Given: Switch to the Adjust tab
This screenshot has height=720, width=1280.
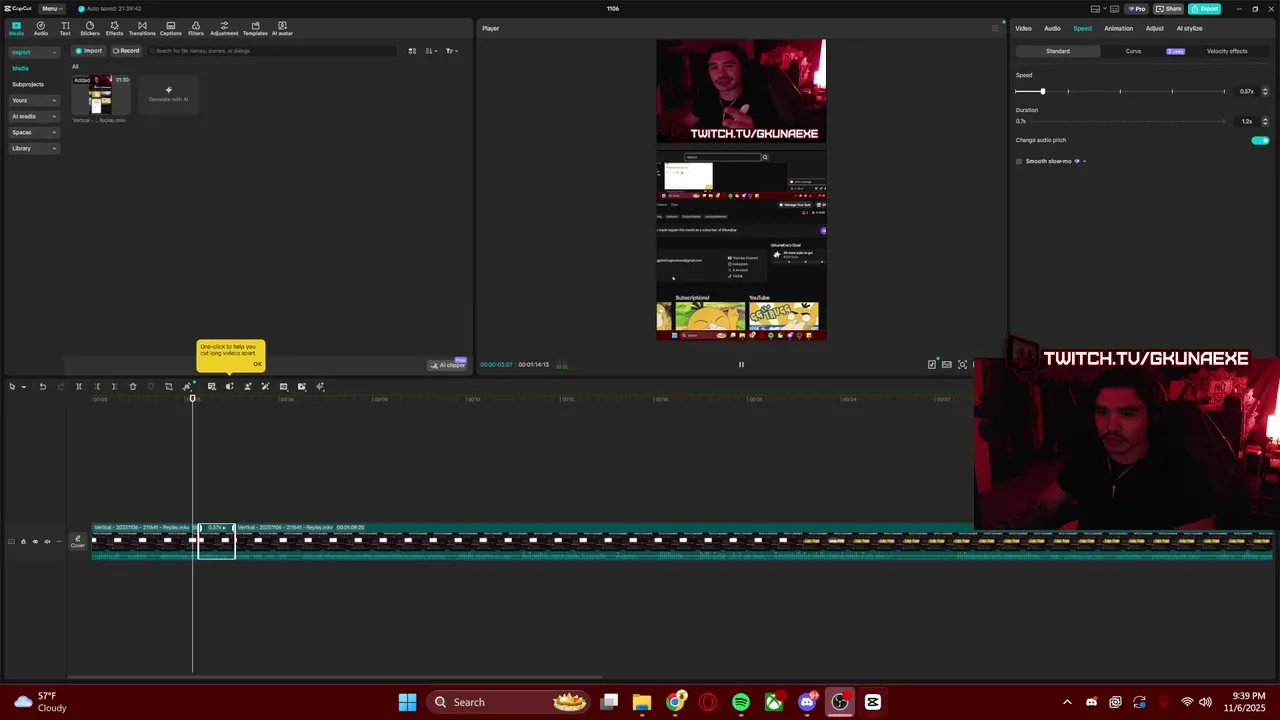Looking at the screenshot, I should pos(1154,28).
